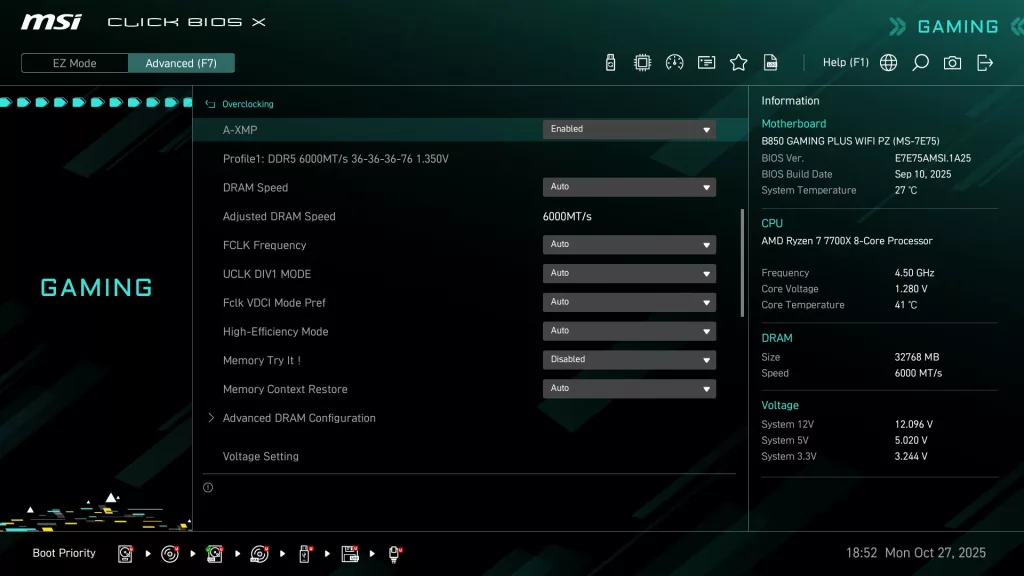Screen dimensions: 1024x576
Task: Open the DRAM Speed dropdown
Action: (x=629, y=187)
